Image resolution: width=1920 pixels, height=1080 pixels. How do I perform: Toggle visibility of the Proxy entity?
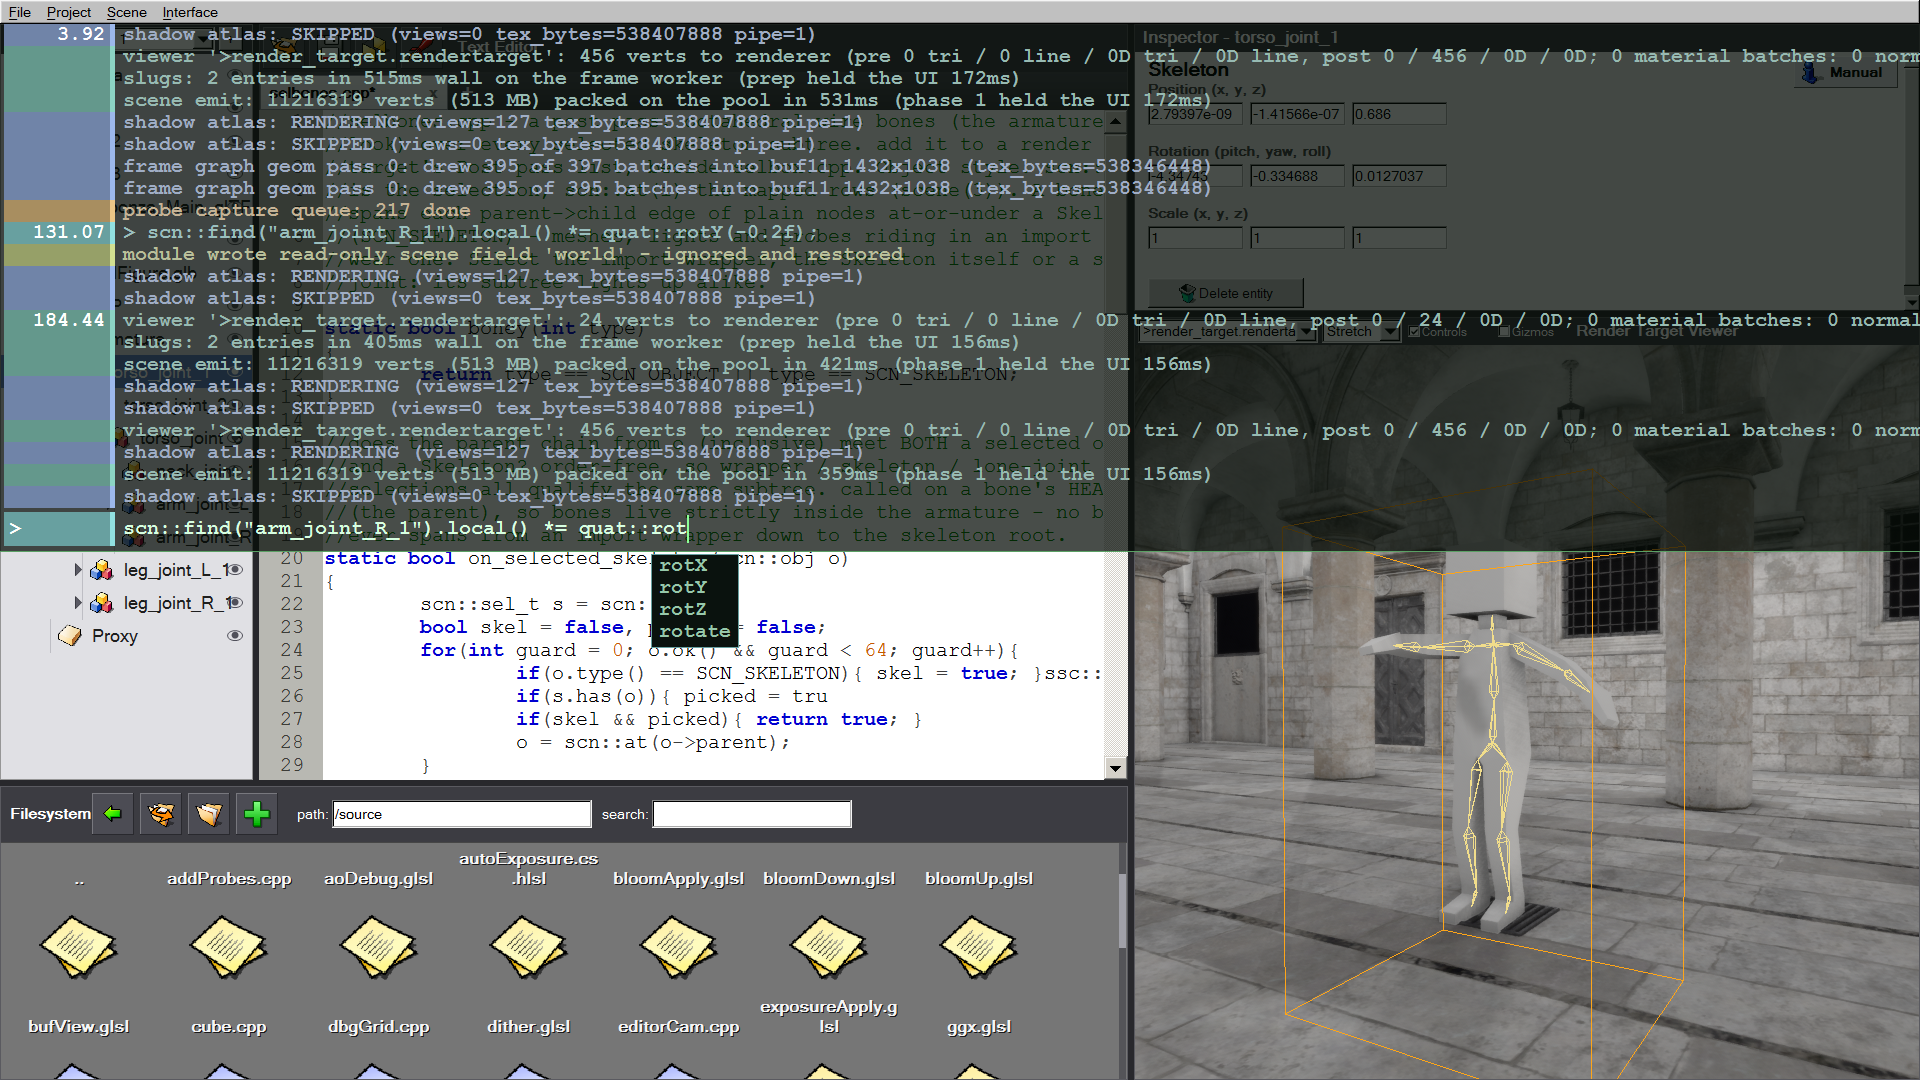point(235,636)
